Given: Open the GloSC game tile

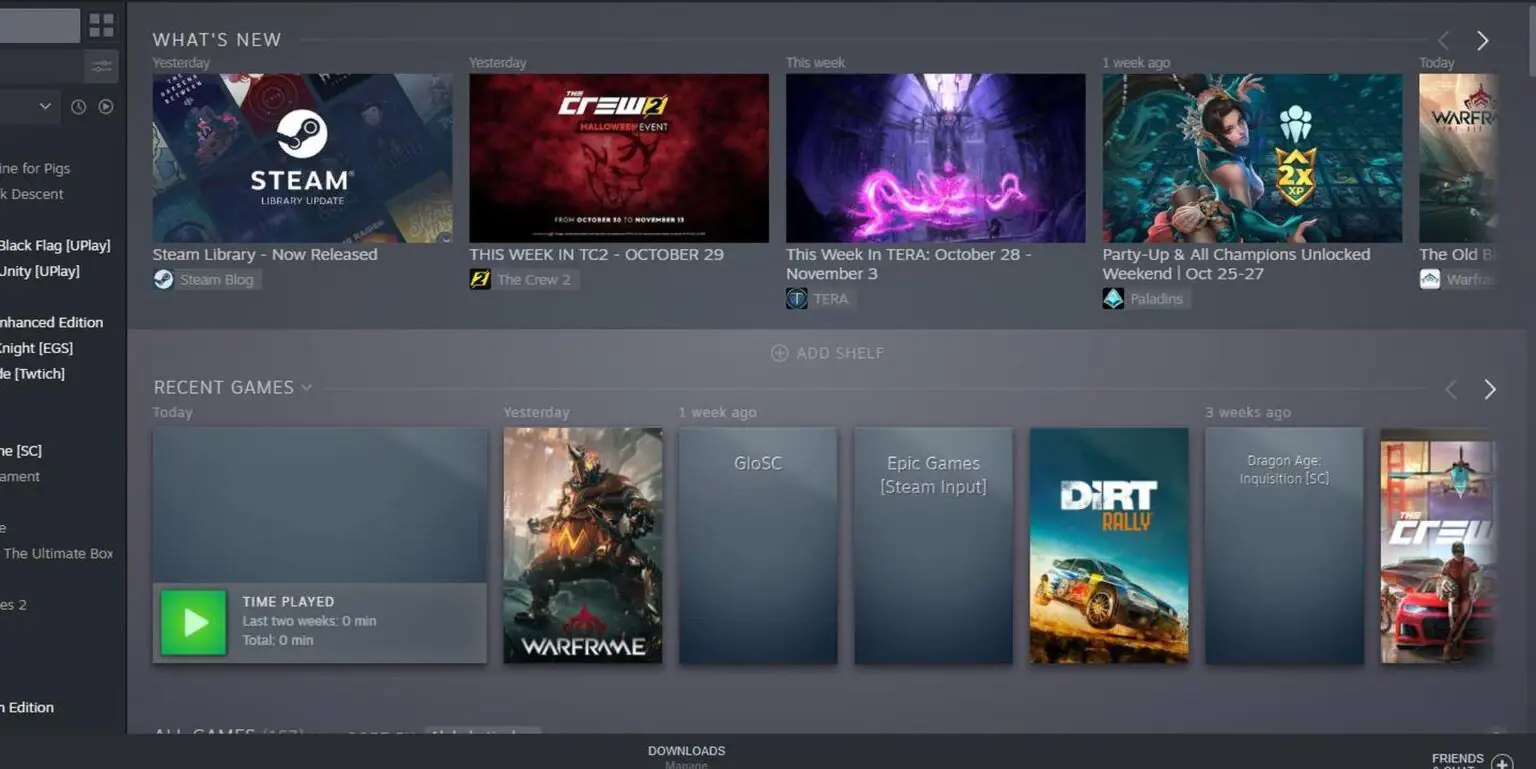Looking at the screenshot, I should pyautogui.click(x=758, y=546).
